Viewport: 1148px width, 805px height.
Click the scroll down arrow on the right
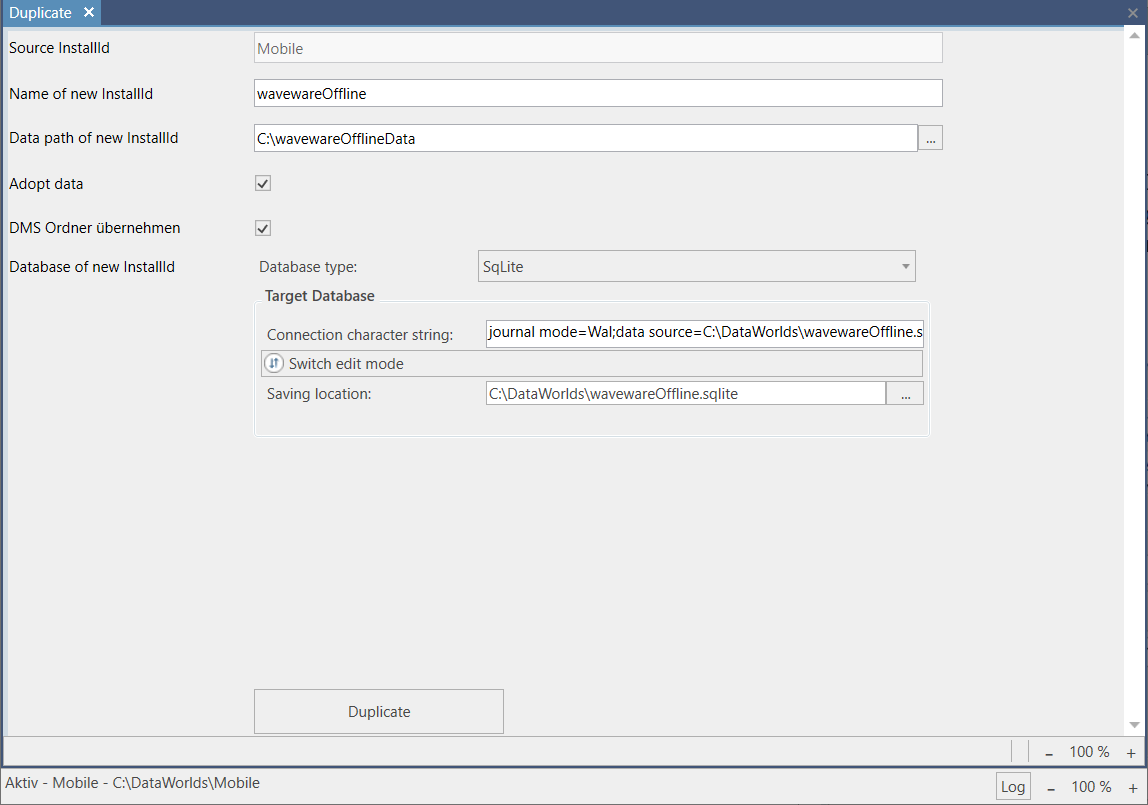(x=1134, y=725)
